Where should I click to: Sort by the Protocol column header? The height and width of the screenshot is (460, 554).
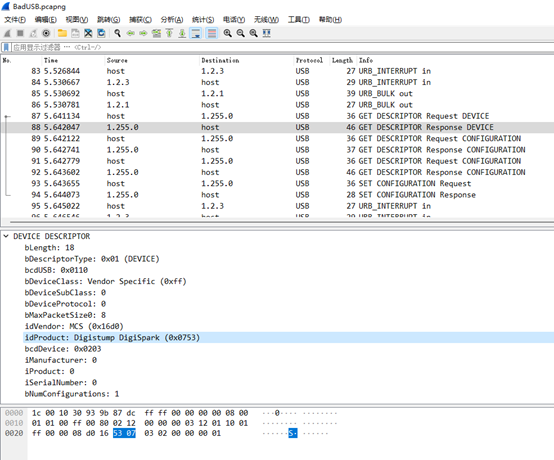click(312, 60)
